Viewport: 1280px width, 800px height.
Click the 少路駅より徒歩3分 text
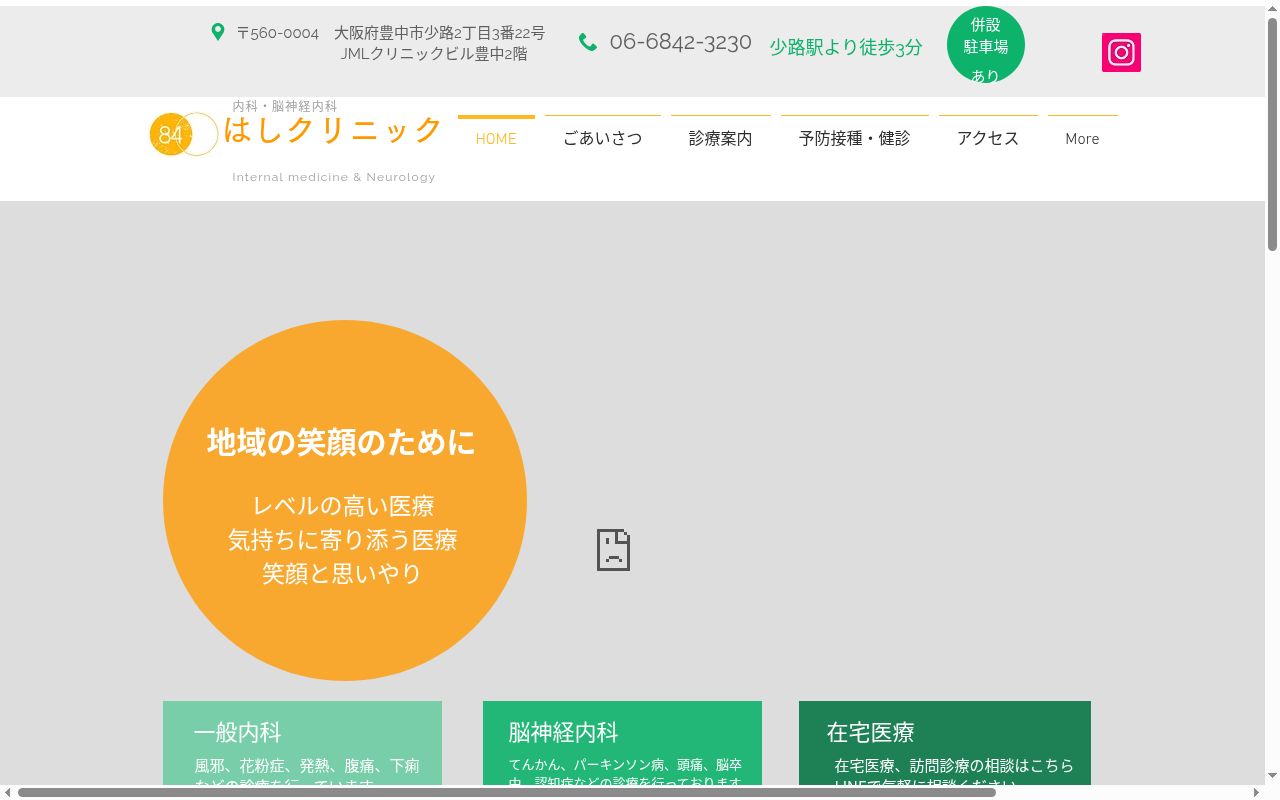tap(846, 47)
